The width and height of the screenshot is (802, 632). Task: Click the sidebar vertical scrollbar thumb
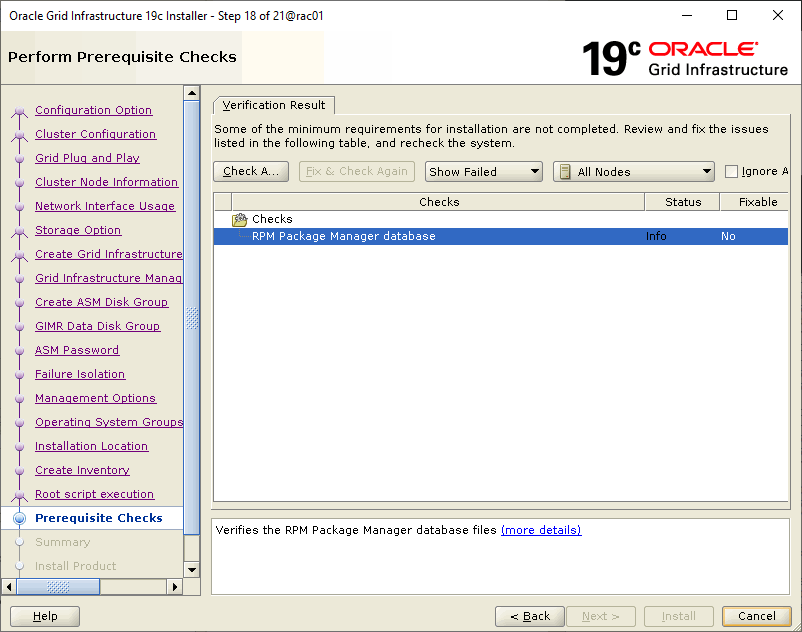click(192, 318)
